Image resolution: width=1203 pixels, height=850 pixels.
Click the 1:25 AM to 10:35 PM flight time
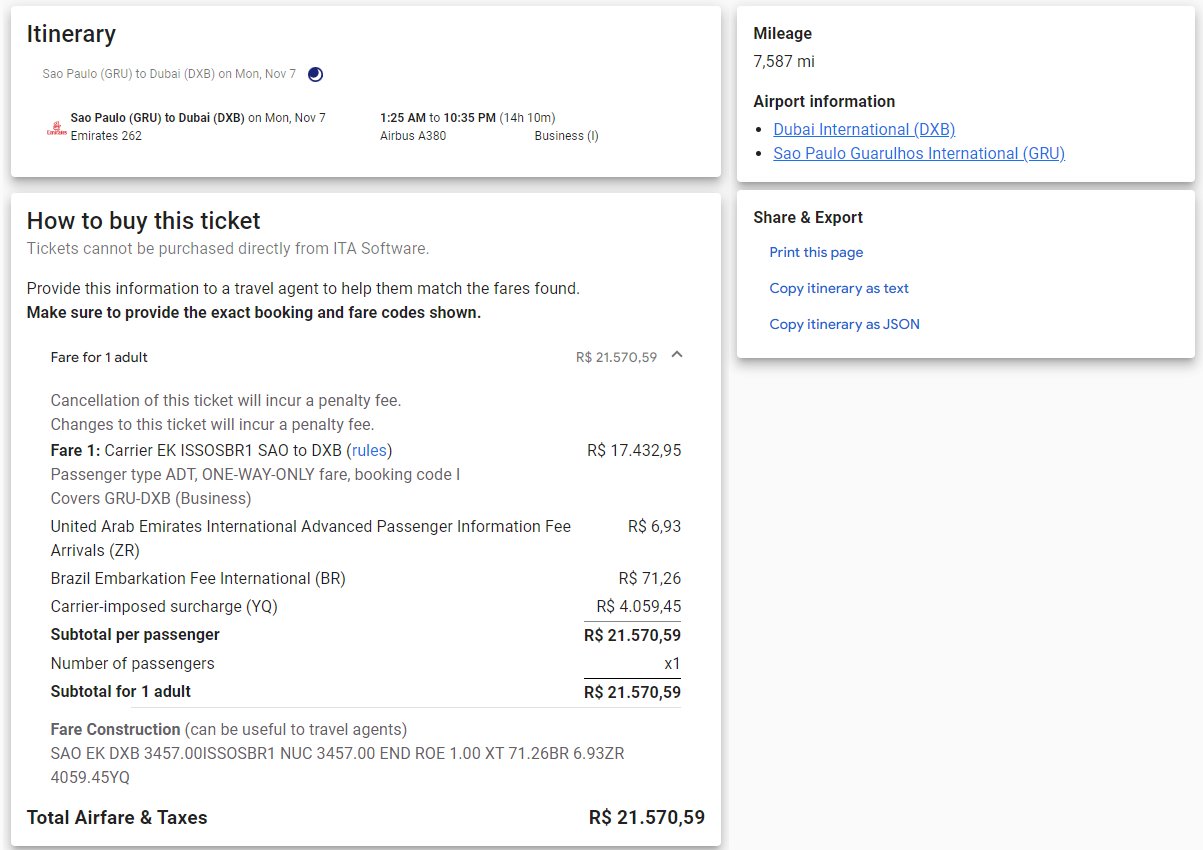(x=468, y=118)
